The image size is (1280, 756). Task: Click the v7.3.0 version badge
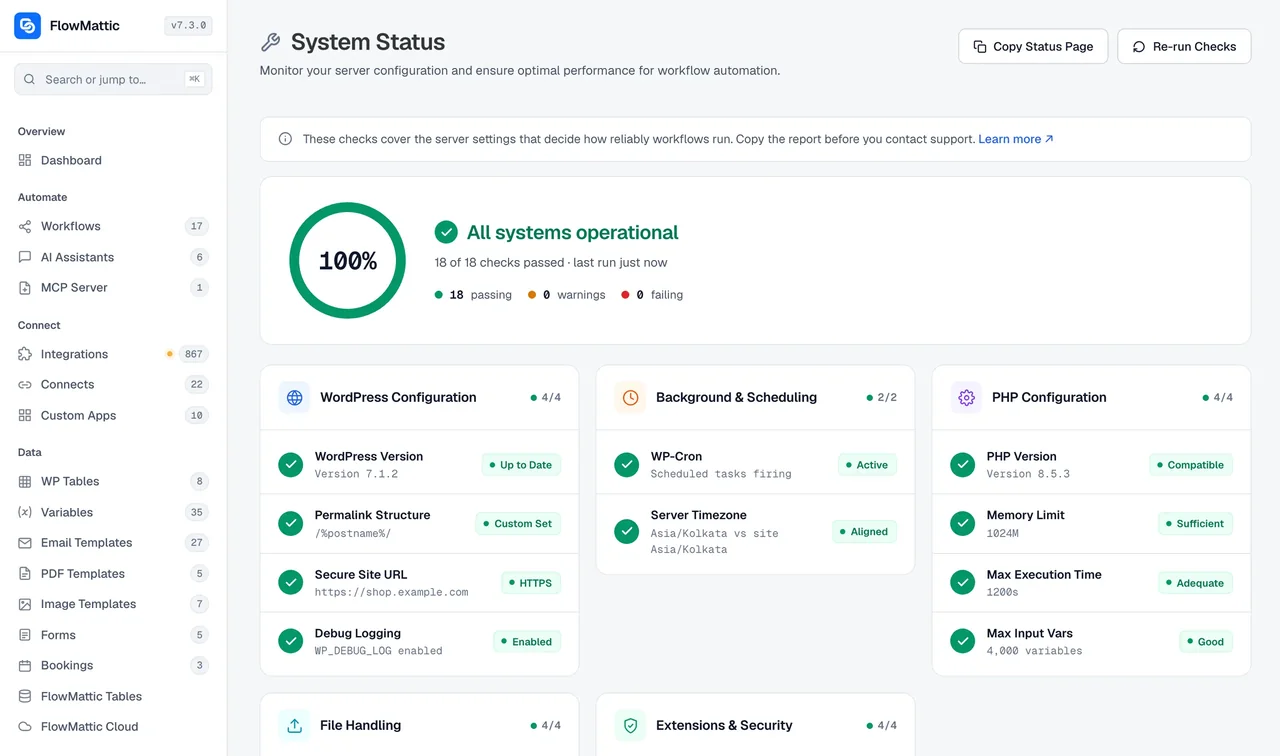coord(188,26)
